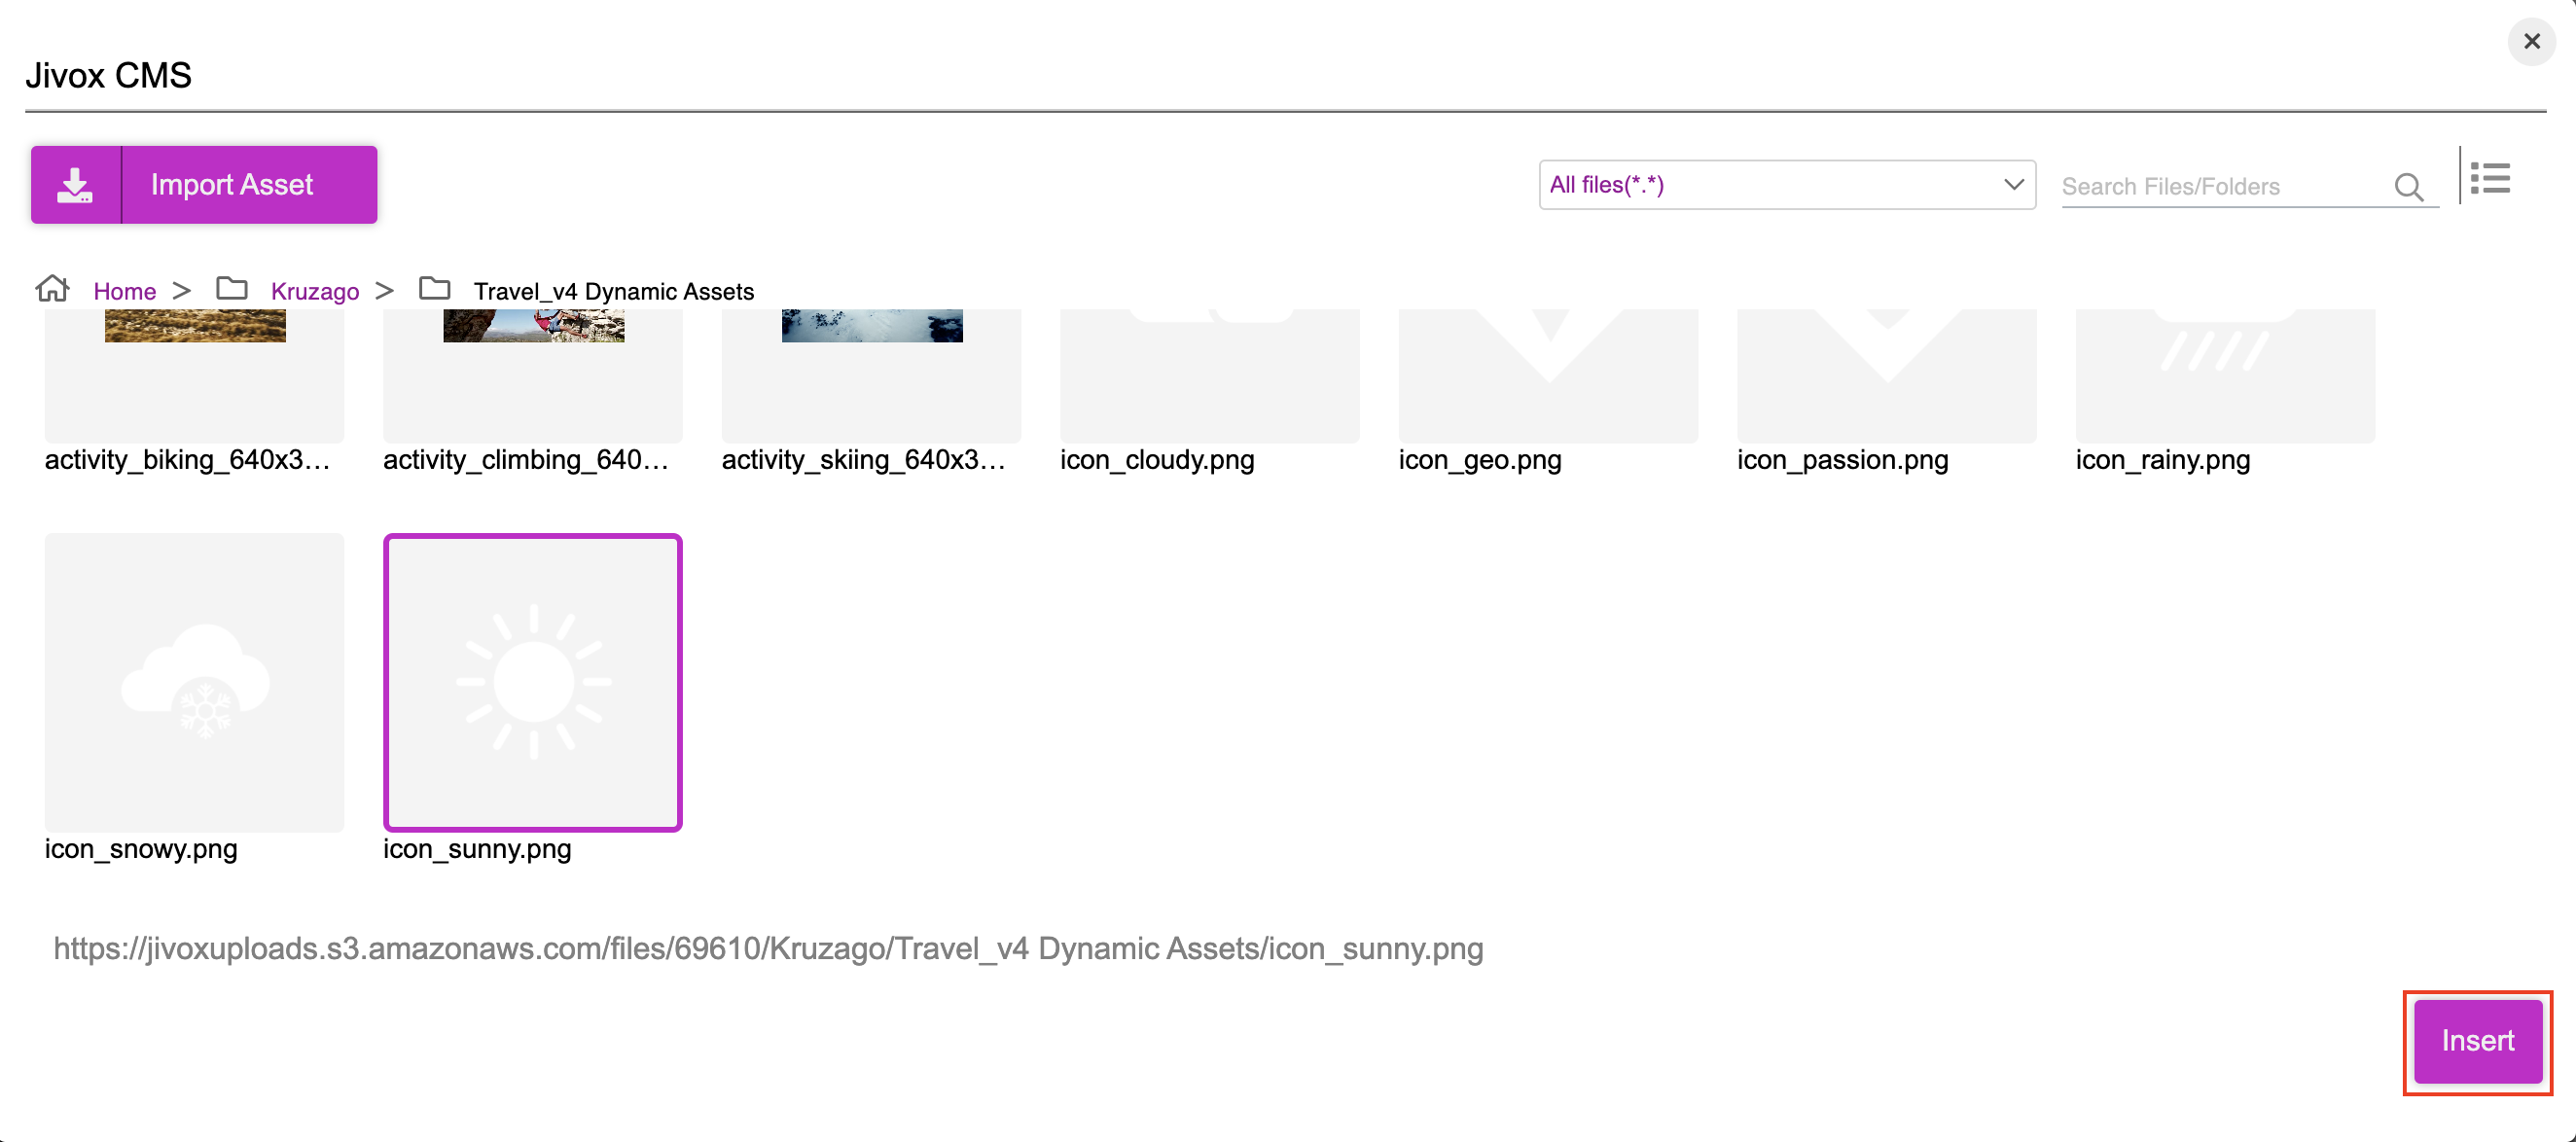Click the icon_sunny.png file name
Image resolution: width=2576 pixels, height=1142 pixels.
477,849
